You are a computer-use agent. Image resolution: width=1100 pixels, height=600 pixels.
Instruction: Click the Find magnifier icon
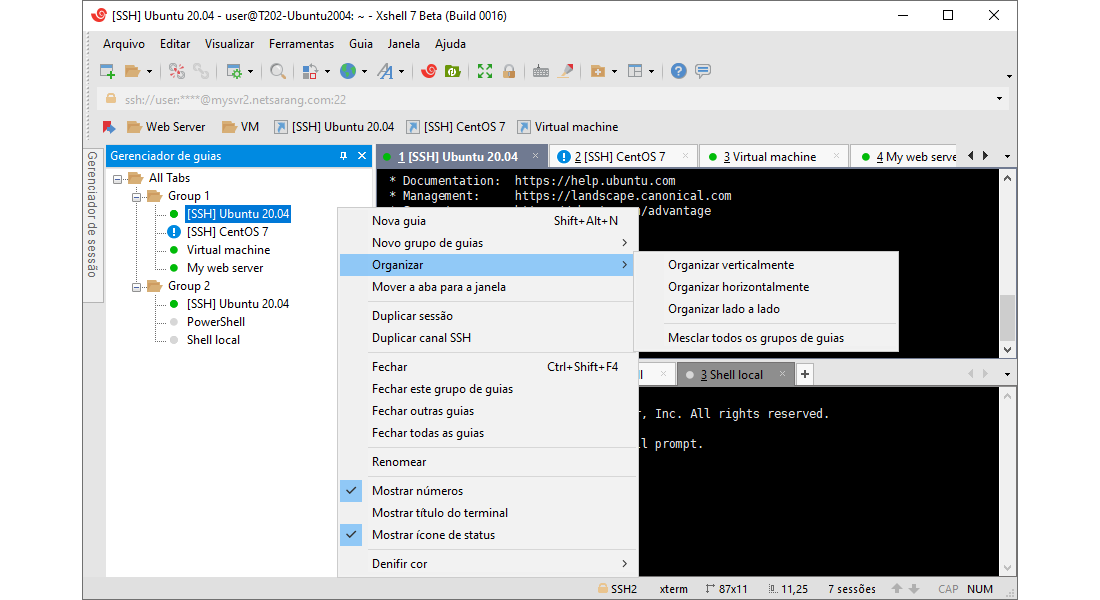(x=278, y=71)
